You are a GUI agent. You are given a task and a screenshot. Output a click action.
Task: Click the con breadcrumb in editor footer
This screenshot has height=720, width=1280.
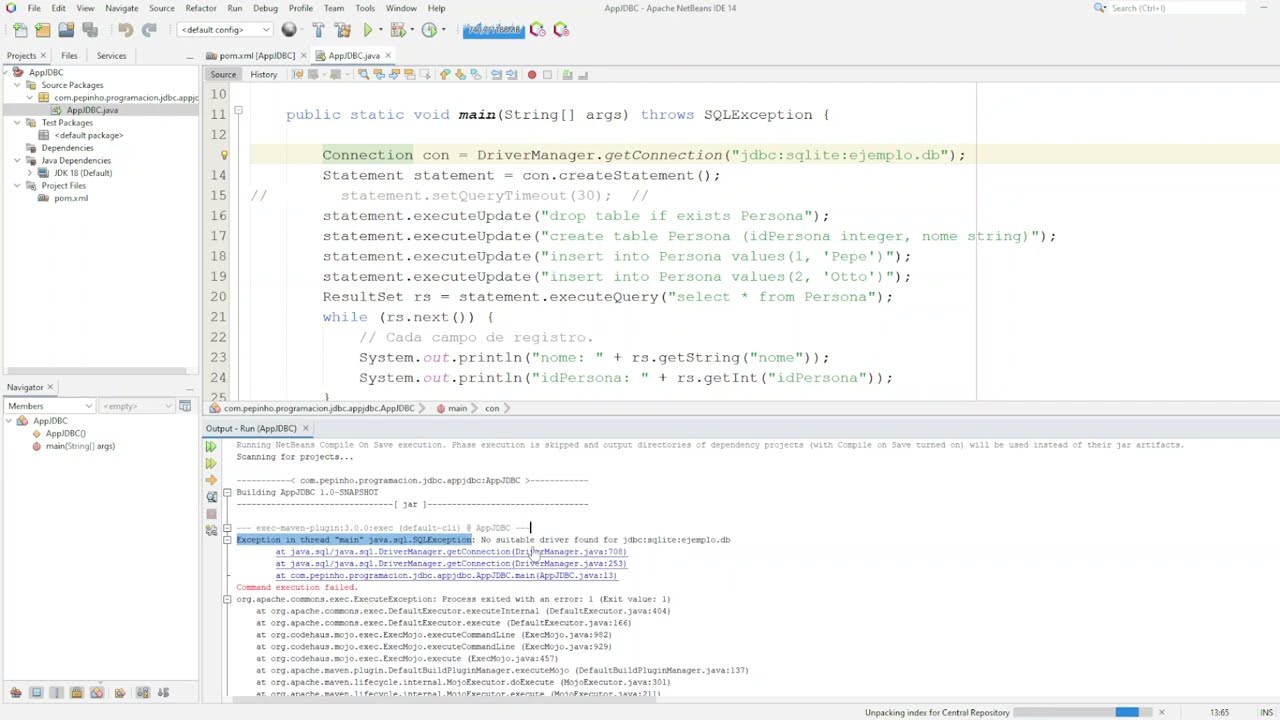coord(492,408)
